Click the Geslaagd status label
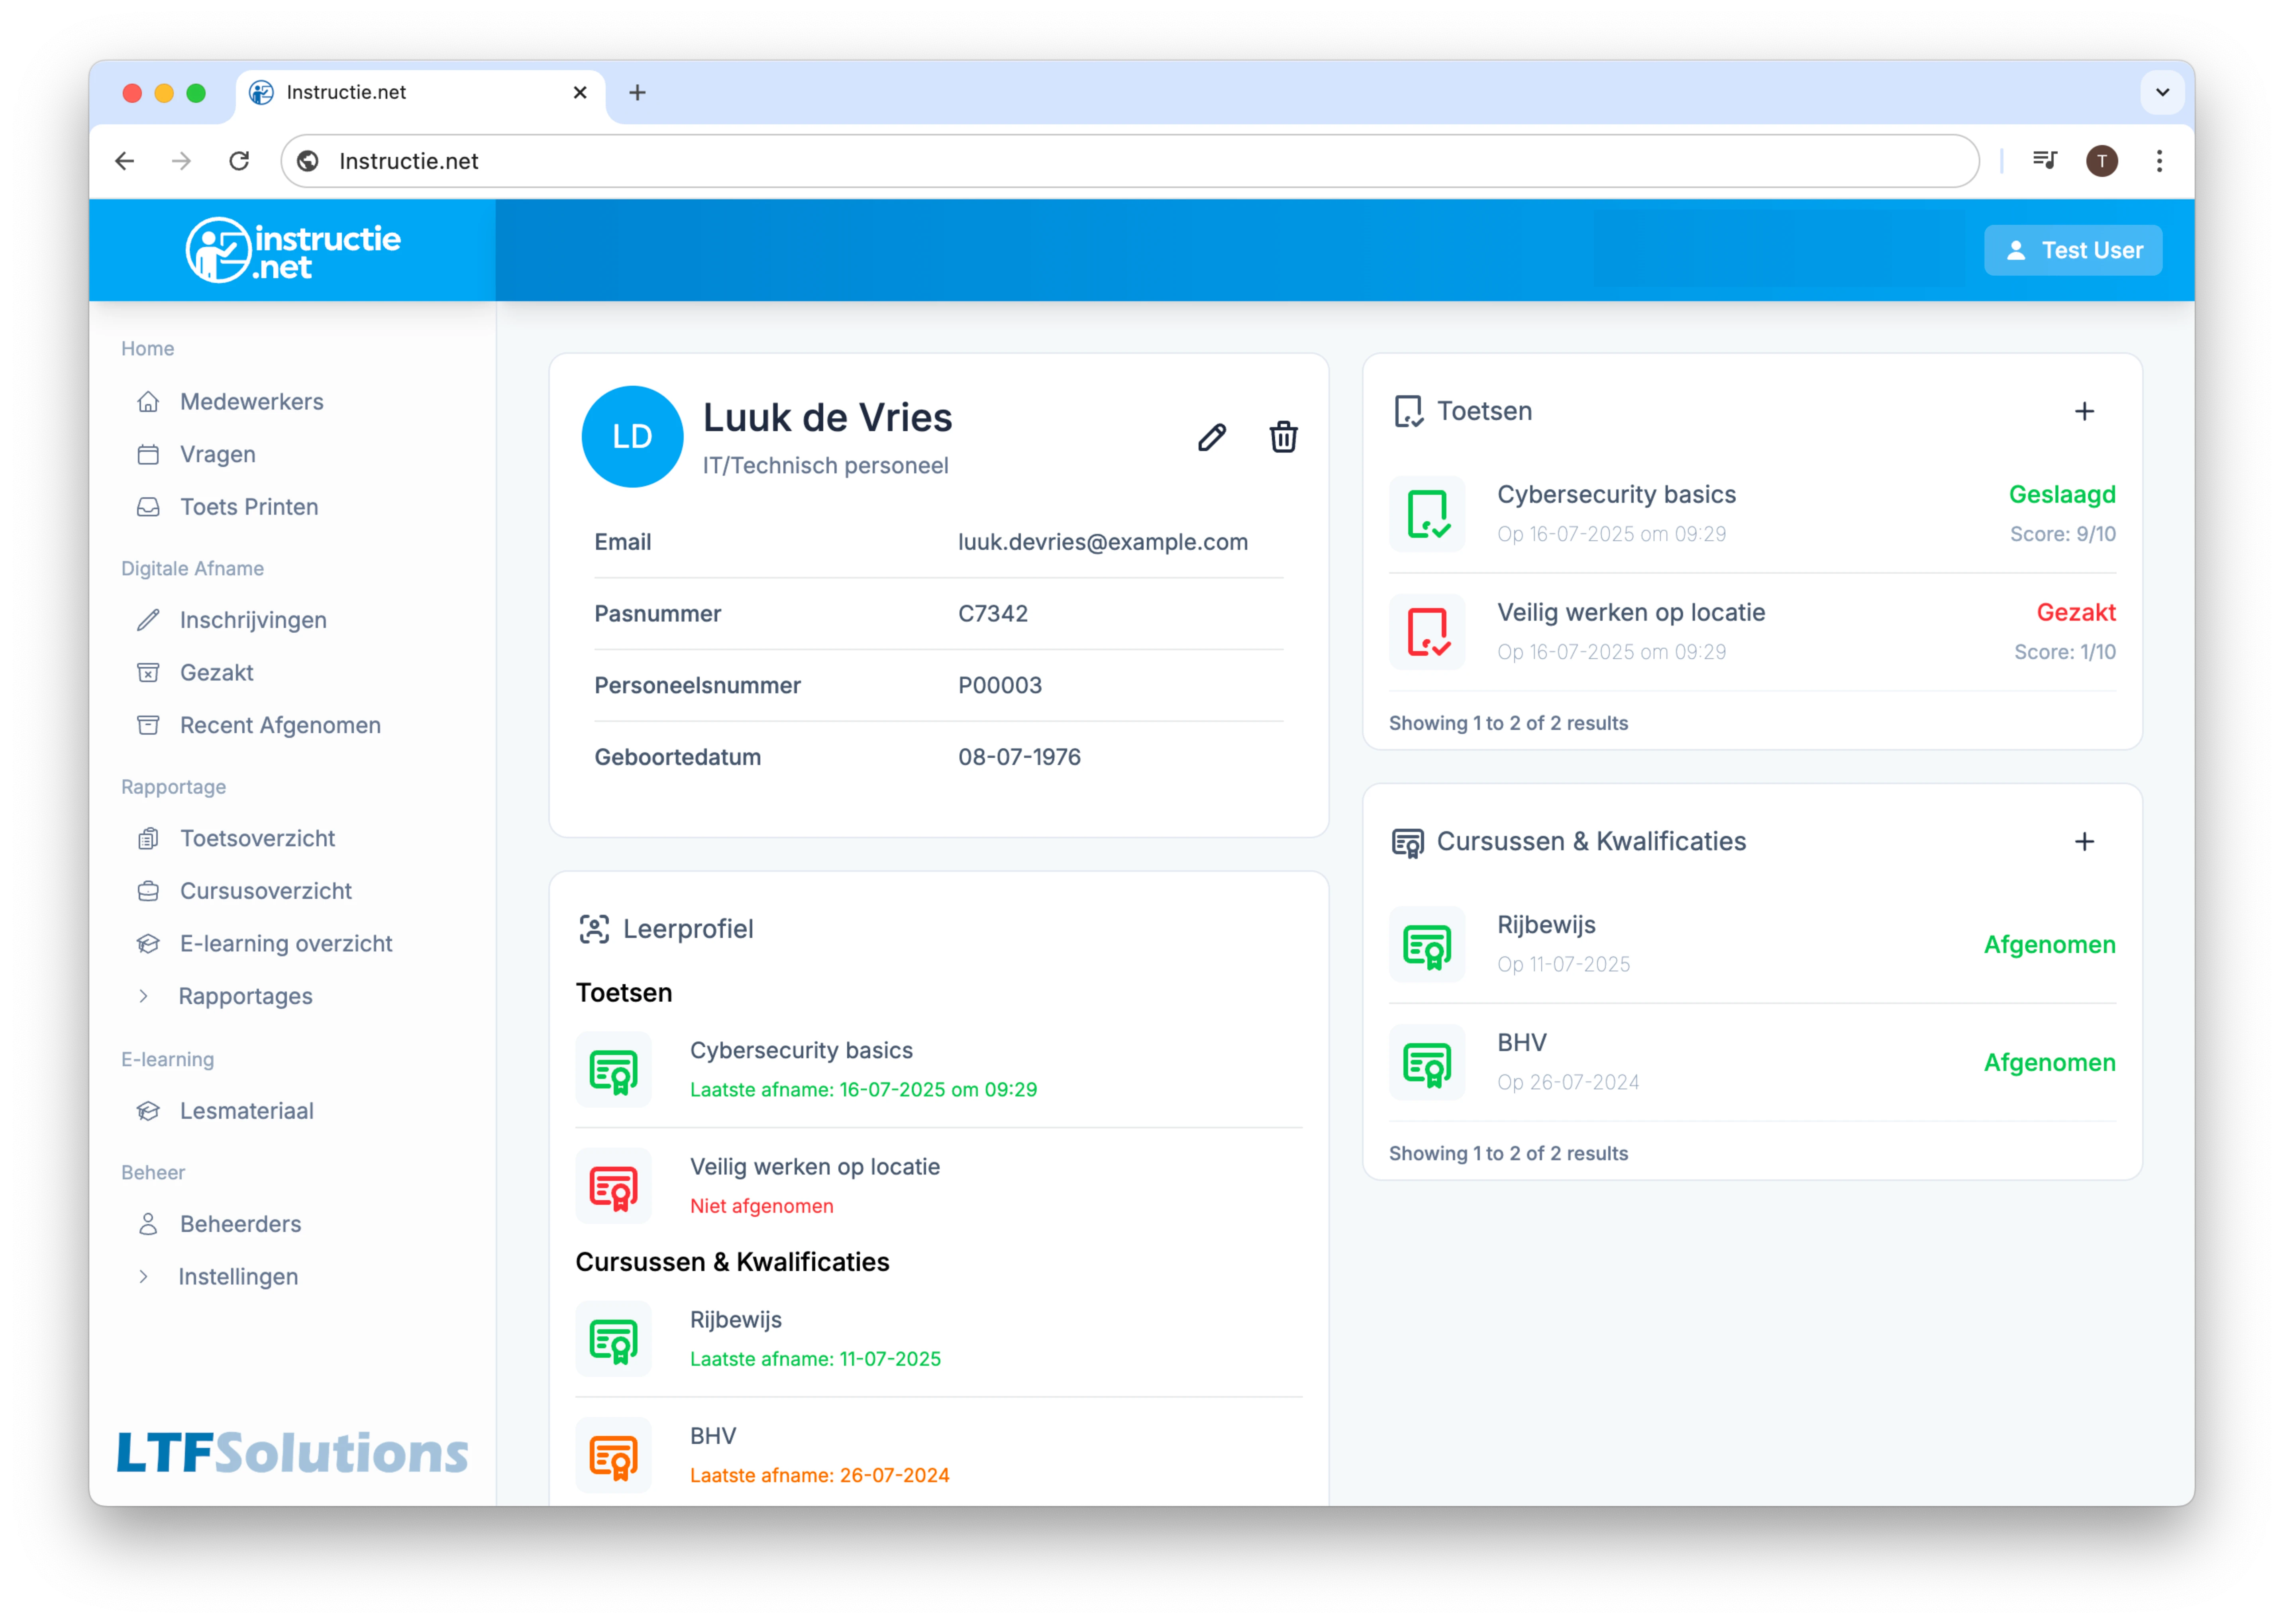This screenshot has width=2284, height=1624. [2062, 494]
